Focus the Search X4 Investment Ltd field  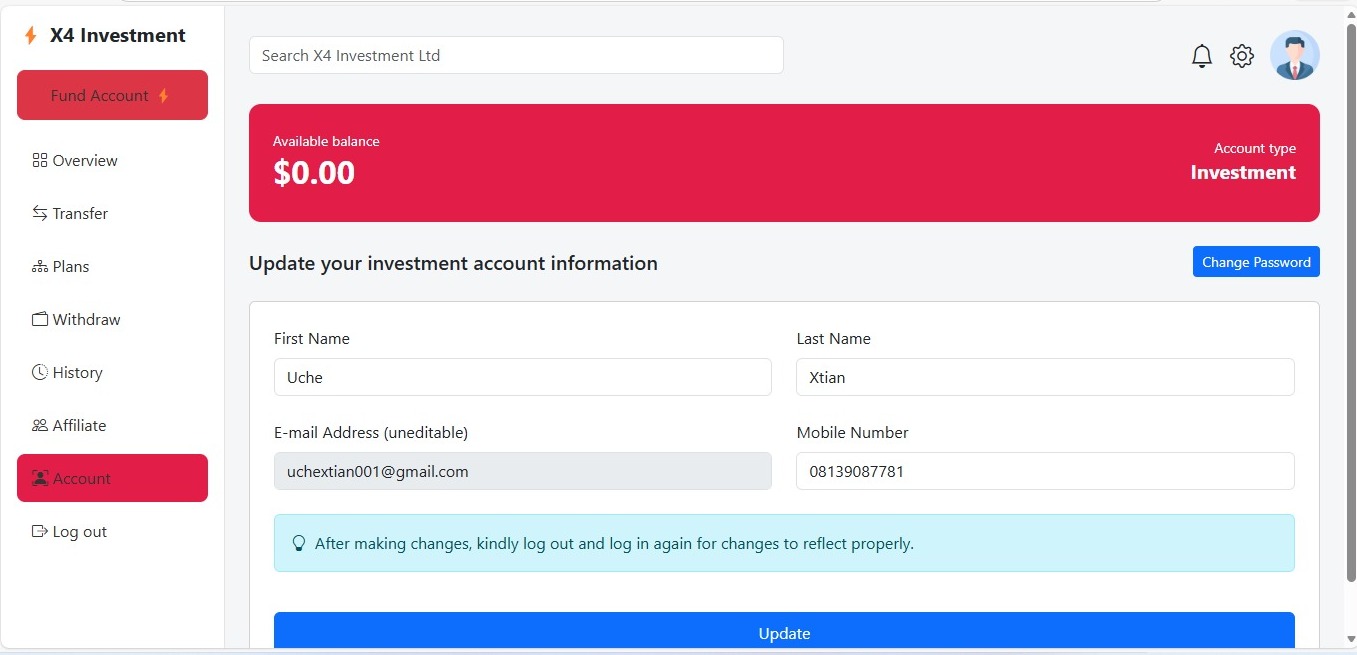pos(516,55)
